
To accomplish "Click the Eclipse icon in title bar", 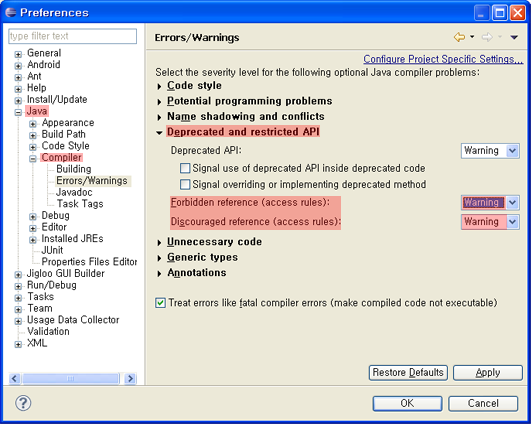I will click(x=11, y=13).
